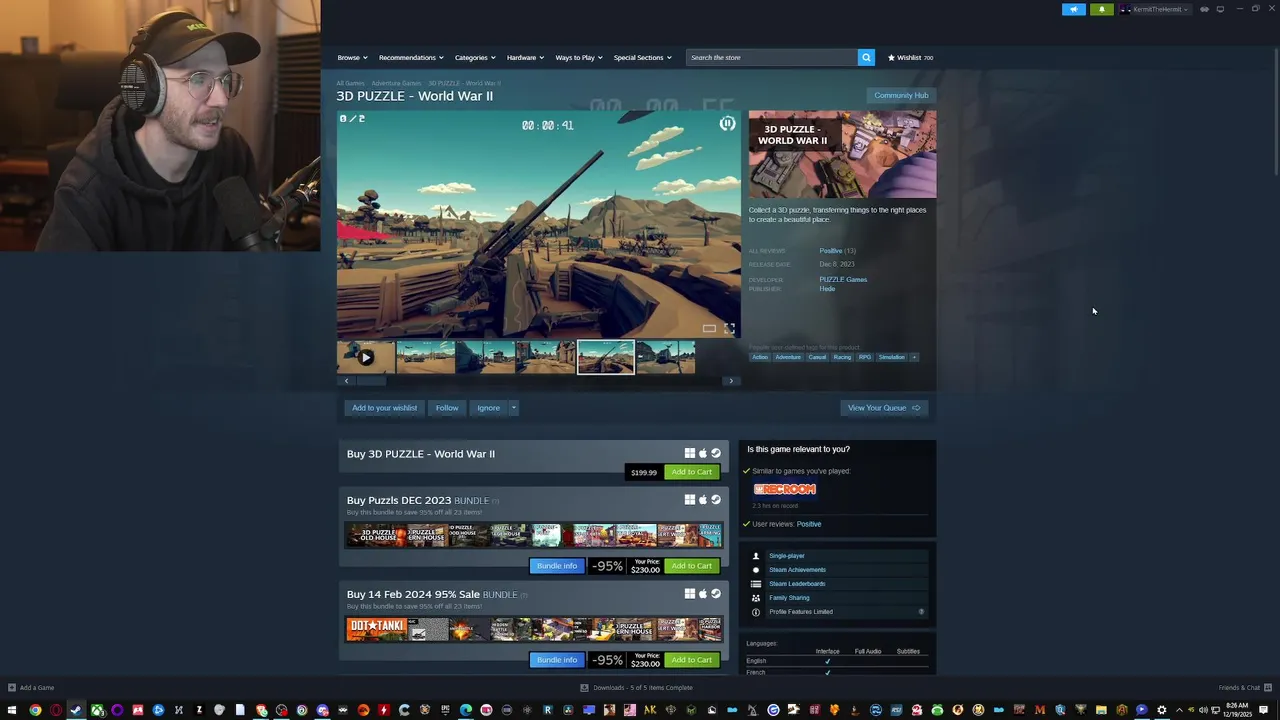1280x720 pixels.
Task: Click Apple icon on the Puzzls DEC 2023 bundle row
Action: (x=702, y=500)
